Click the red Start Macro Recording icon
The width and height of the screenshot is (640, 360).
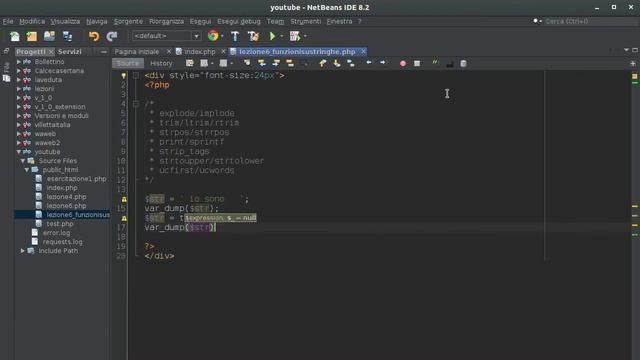click(403, 63)
